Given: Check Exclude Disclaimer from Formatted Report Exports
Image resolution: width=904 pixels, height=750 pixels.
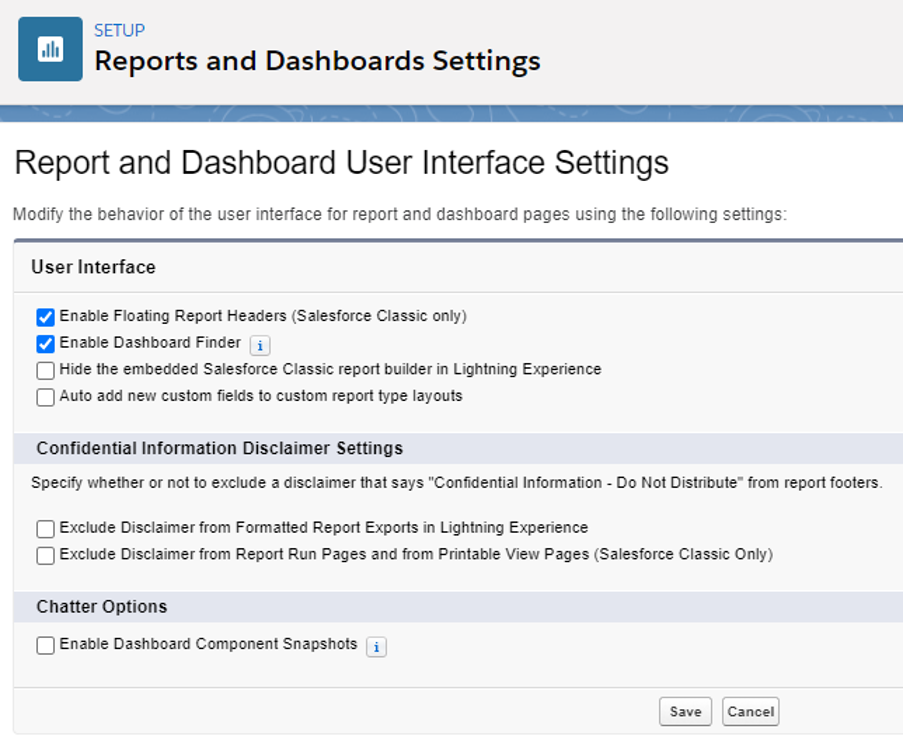Looking at the screenshot, I should [46, 529].
